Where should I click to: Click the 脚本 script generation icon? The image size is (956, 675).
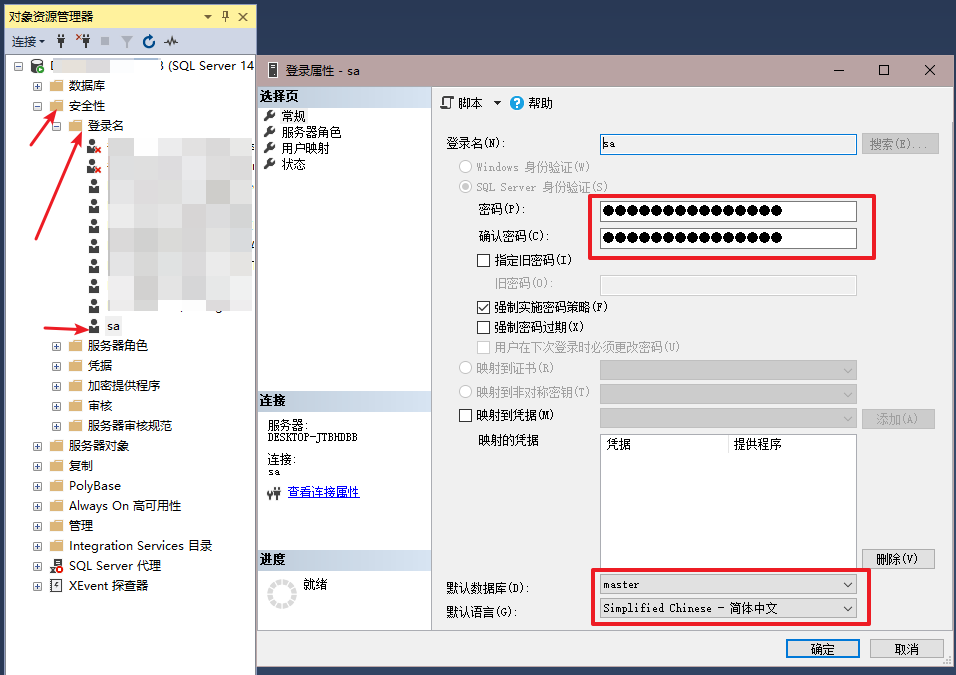click(446, 101)
